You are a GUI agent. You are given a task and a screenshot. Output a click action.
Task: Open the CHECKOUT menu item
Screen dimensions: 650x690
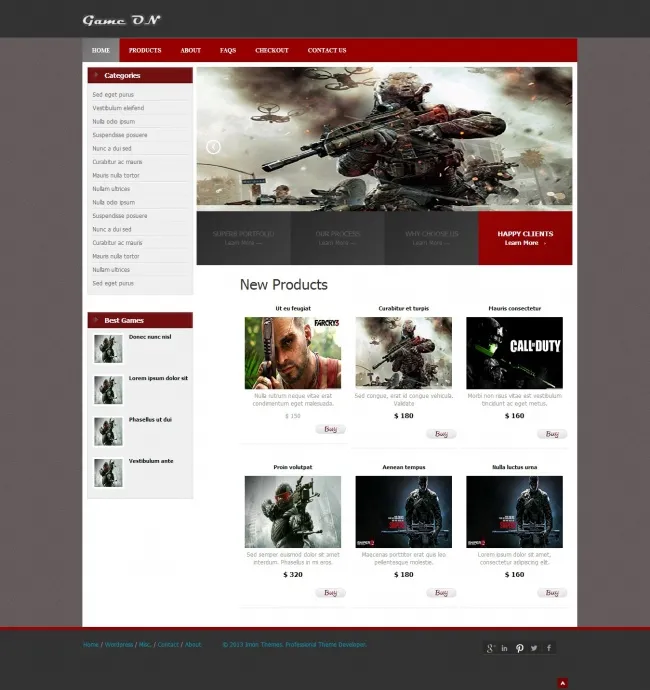272,50
